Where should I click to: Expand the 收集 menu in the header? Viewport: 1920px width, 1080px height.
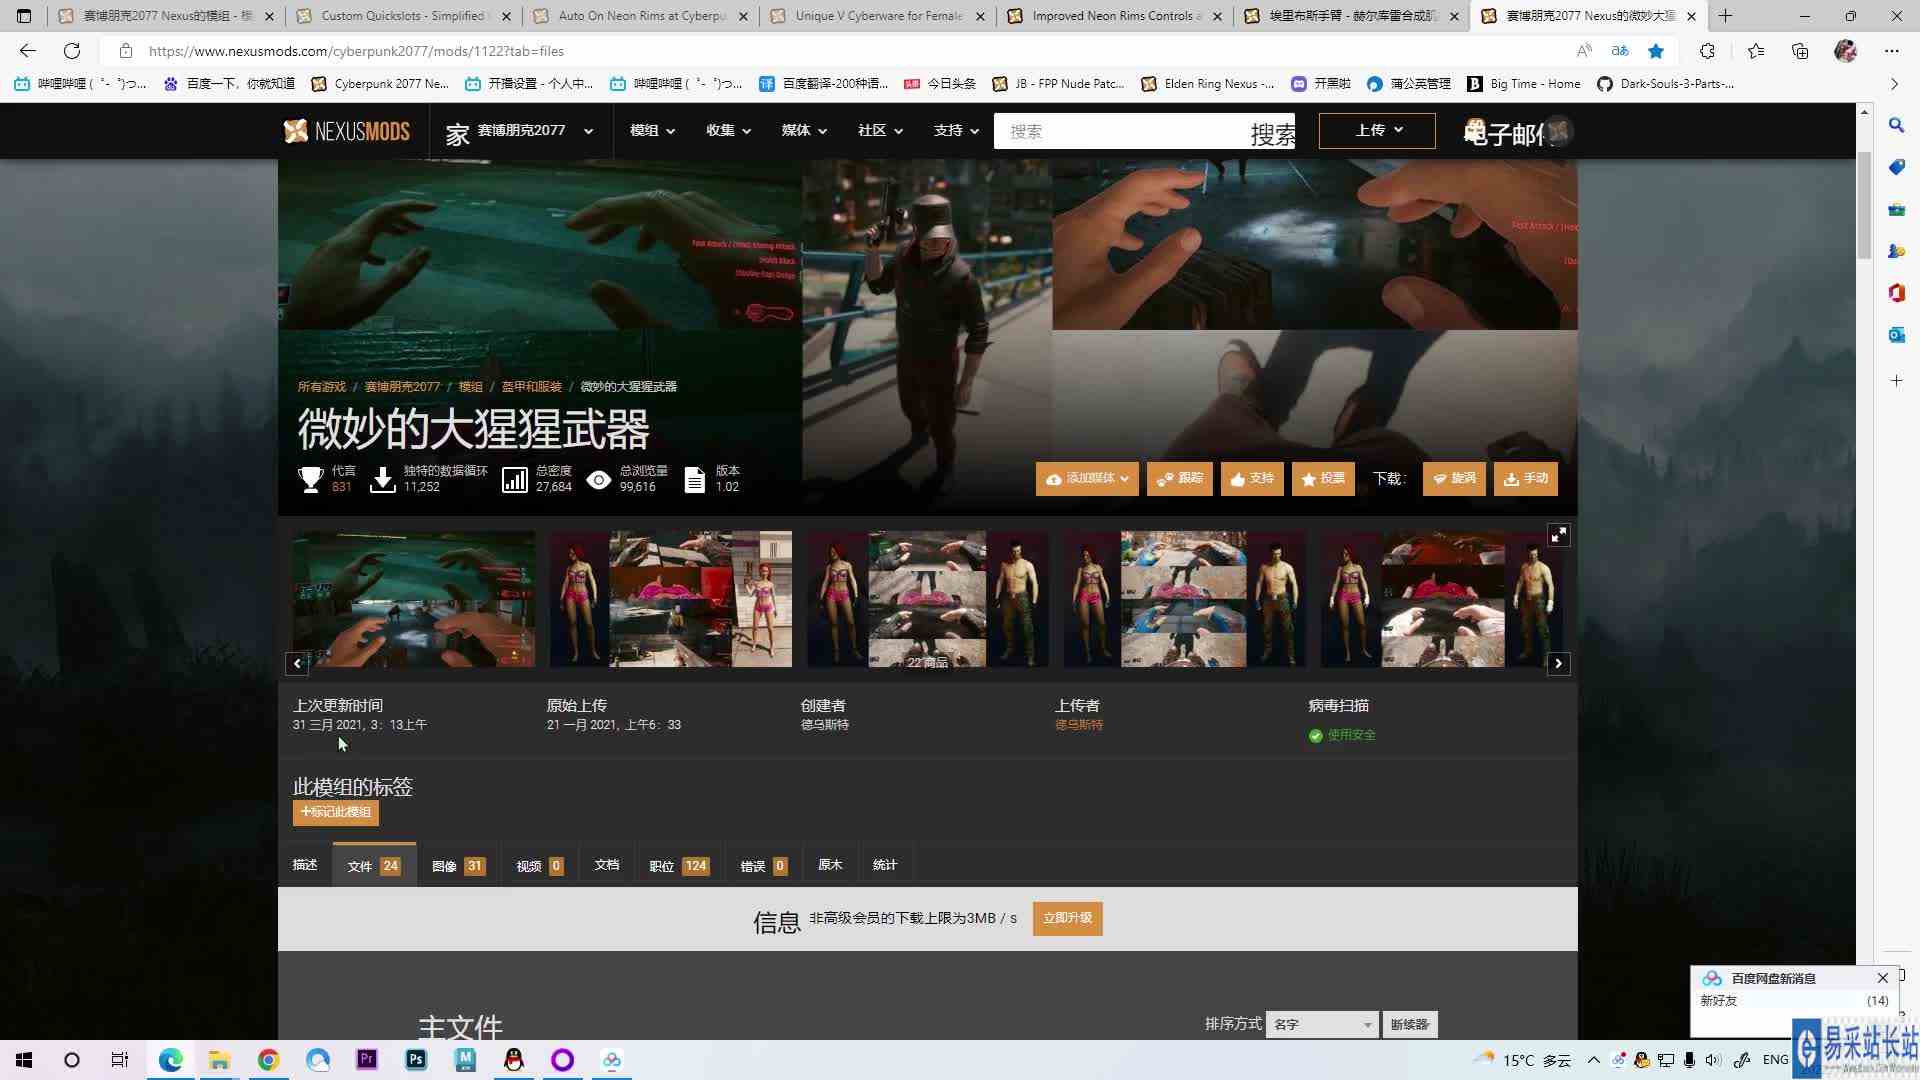[728, 131]
